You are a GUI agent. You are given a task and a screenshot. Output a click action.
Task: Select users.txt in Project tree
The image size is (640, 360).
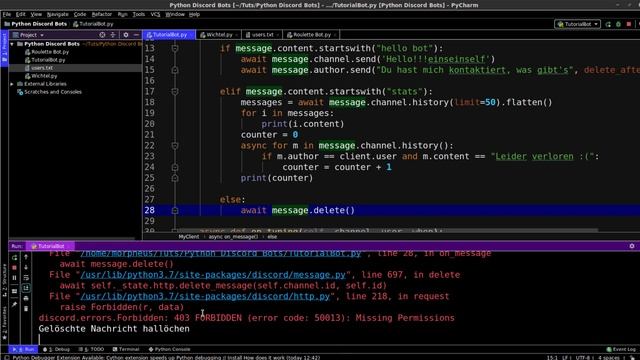click(x=42, y=68)
